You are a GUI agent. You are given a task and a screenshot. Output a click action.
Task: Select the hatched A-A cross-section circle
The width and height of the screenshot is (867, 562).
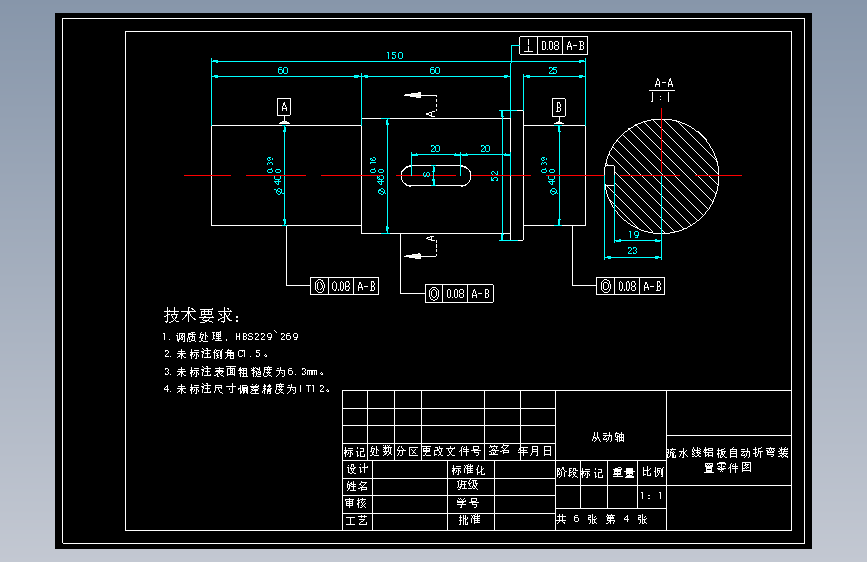tap(662, 176)
